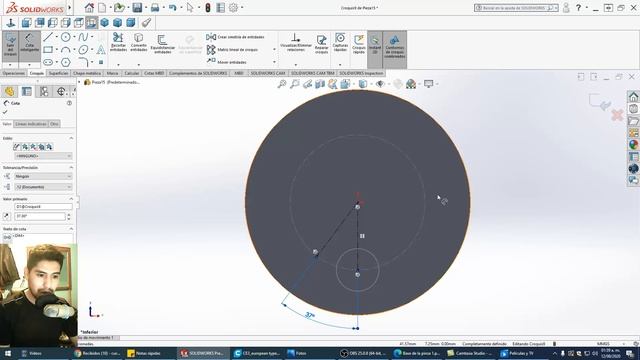
Task: Expand Recortar entidades dropdown arrow
Action: pos(118,64)
